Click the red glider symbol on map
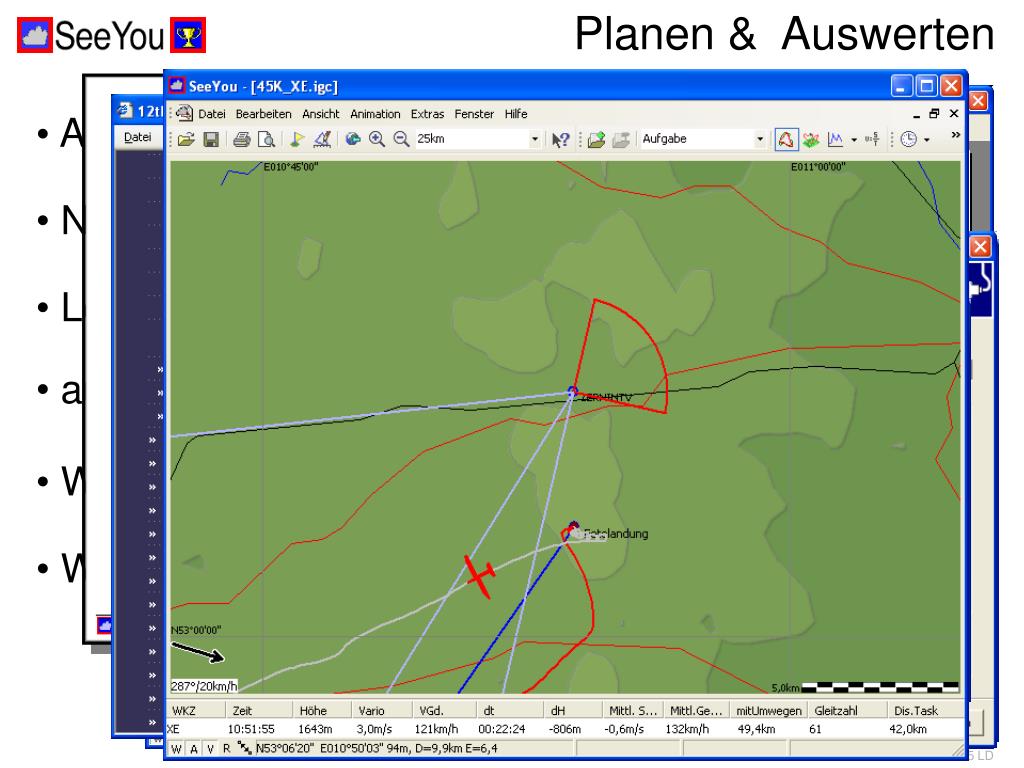This screenshot has height=768, width=1024. point(480,576)
